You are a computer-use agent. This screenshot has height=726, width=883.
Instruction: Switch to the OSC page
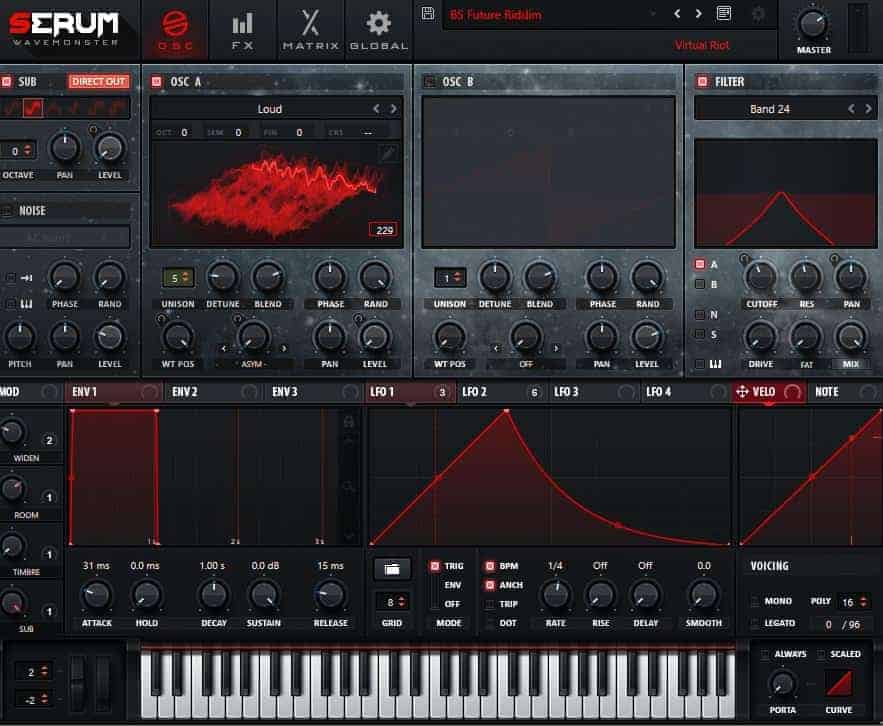pos(176,30)
